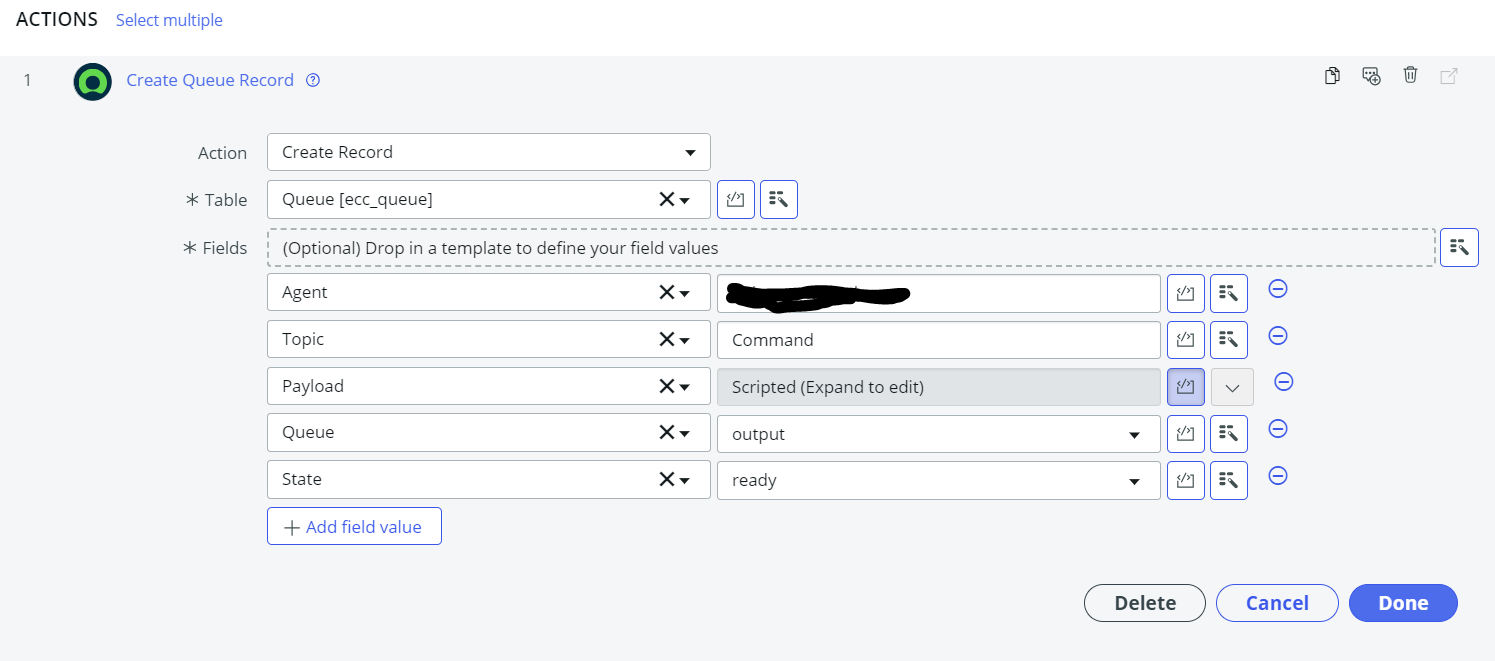Add an annotation comment to this action
Screen dimensions: 1495x661
[x=1371, y=76]
